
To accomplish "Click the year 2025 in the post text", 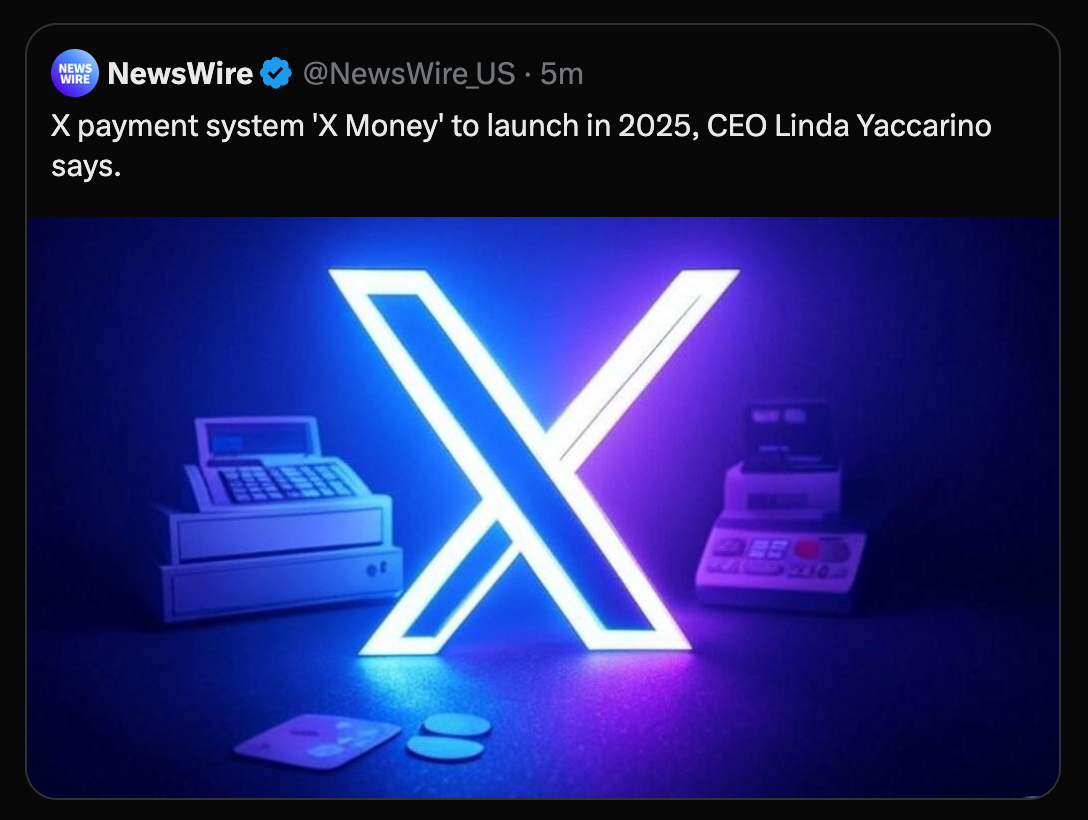I will coord(658,126).
